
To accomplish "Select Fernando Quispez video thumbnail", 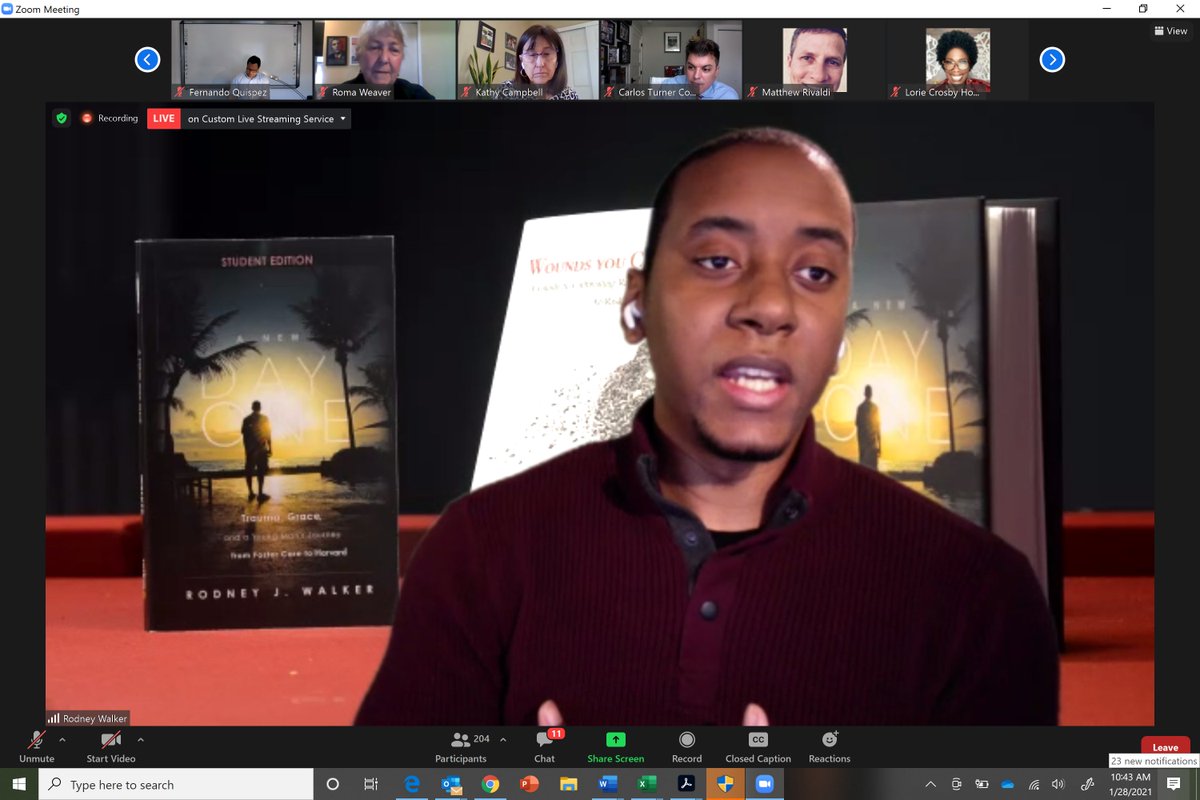I will pyautogui.click(x=241, y=59).
